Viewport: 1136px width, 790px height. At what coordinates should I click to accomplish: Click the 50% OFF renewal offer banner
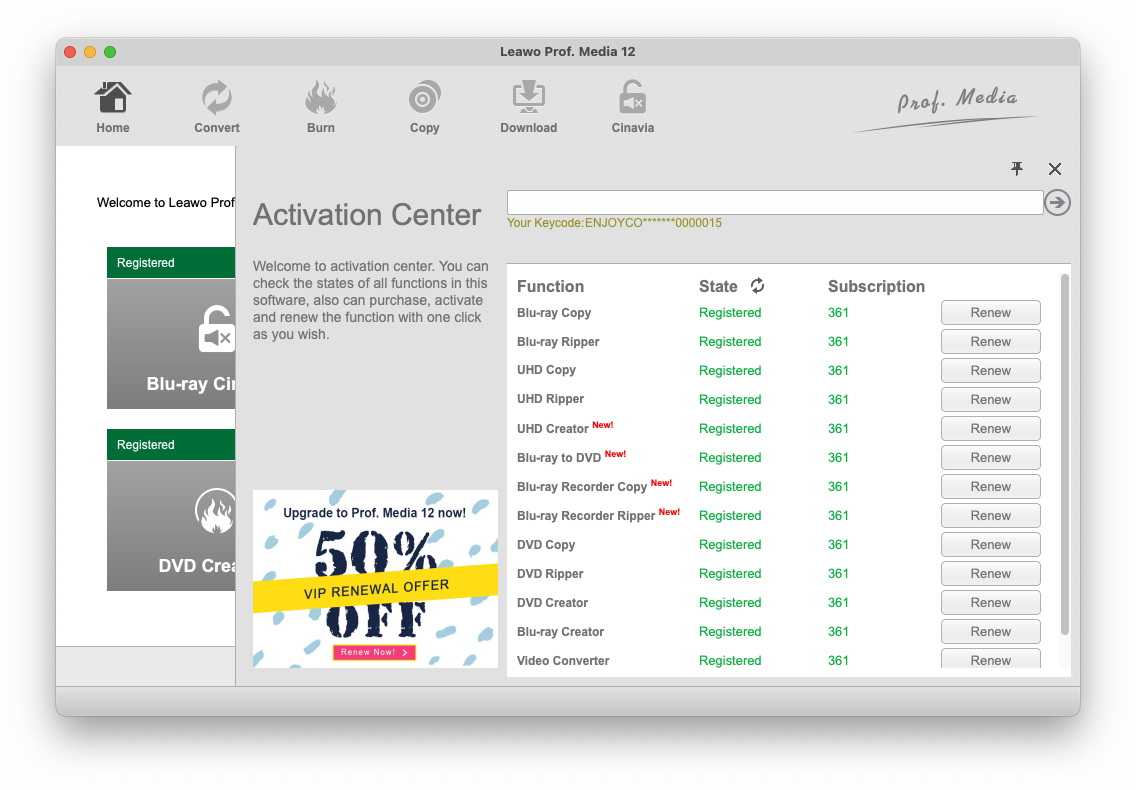coord(375,578)
